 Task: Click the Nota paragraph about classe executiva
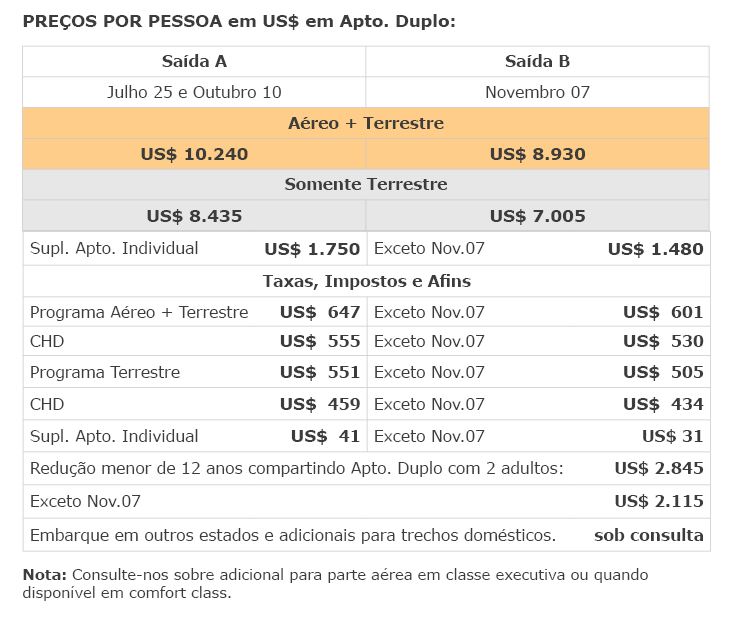[335, 583]
